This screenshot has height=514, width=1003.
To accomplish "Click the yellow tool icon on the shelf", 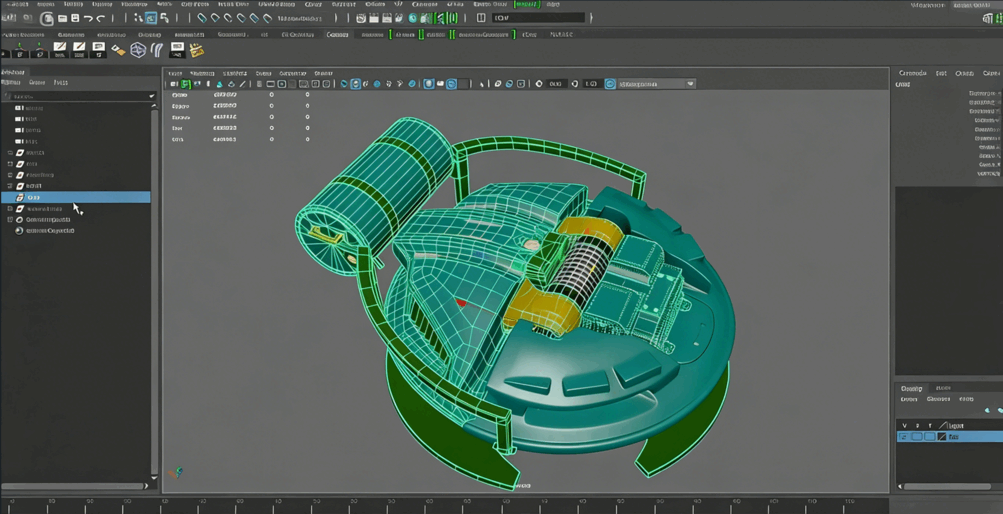I will 197,50.
